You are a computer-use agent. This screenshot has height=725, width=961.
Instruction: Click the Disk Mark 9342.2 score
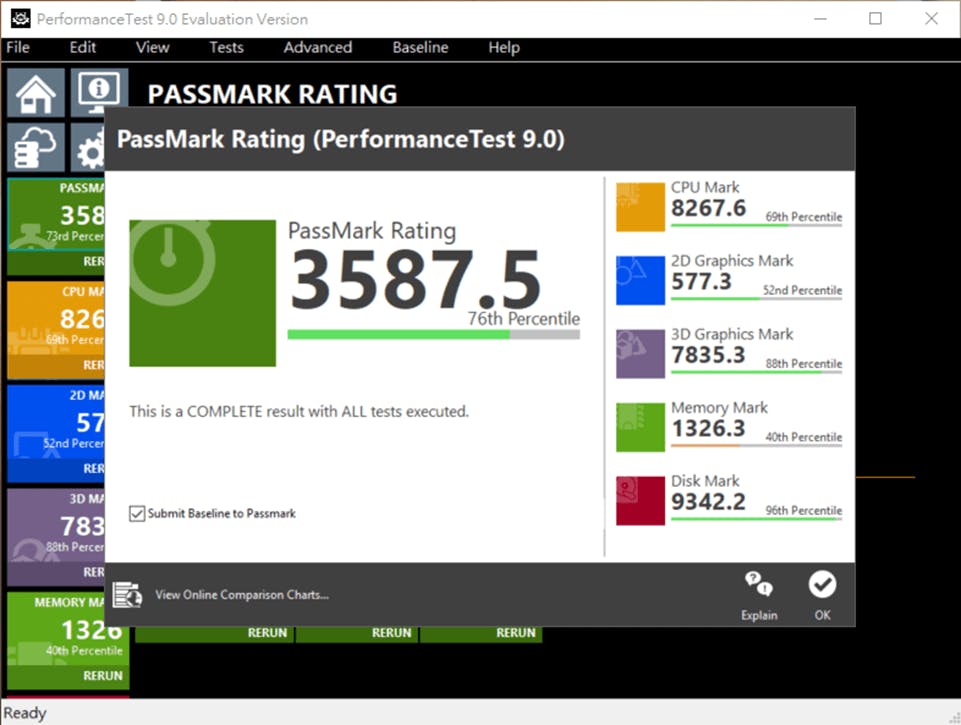(708, 503)
